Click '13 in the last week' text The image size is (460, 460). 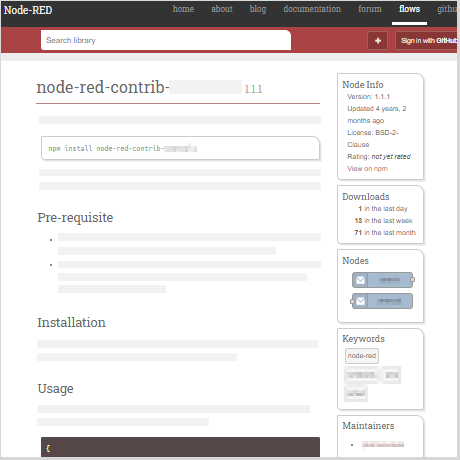click(383, 221)
